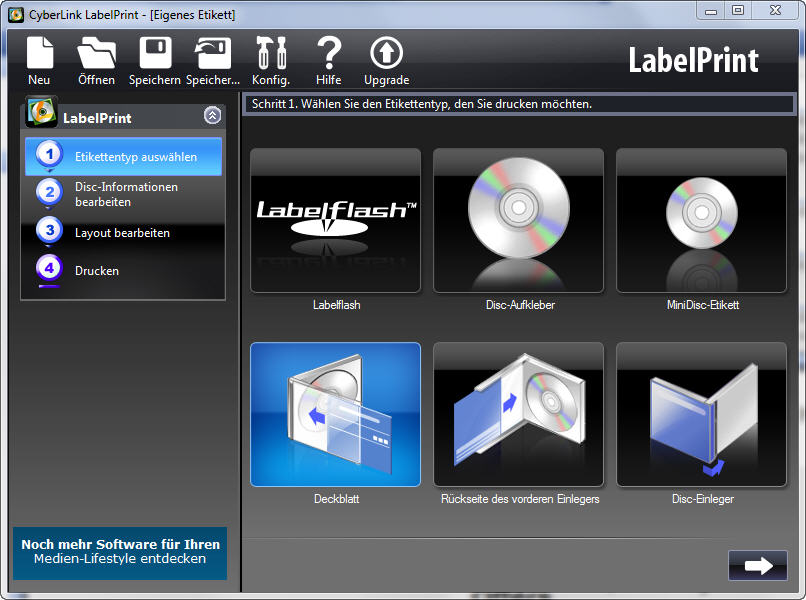This screenshot has width=806, height=600.
Task: Minimize the LabelPrint window
Action: (x=711, y=11)
